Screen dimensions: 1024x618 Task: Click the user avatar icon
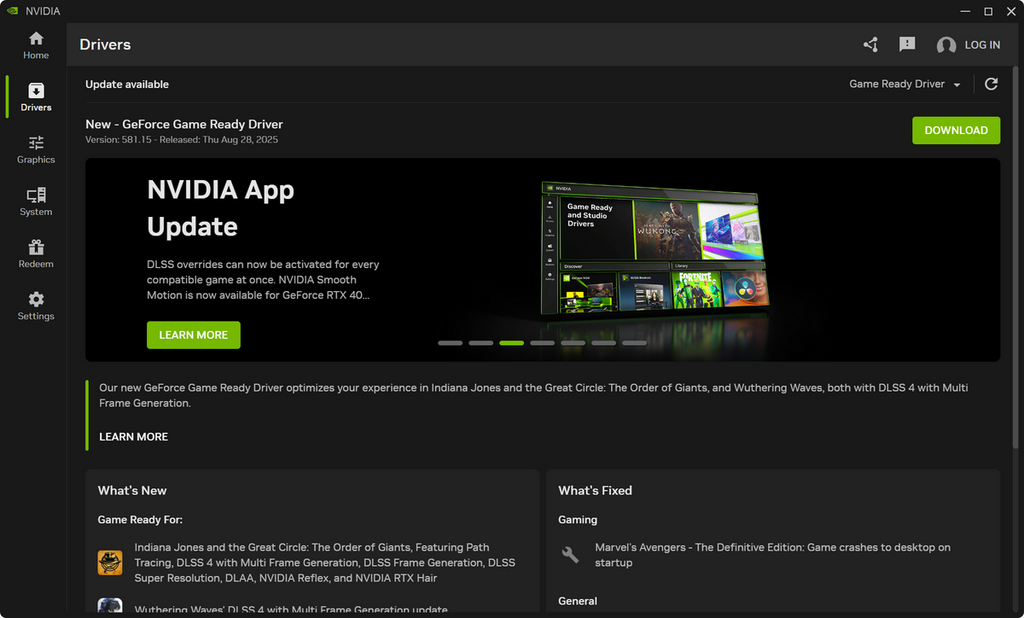point(946,45)
